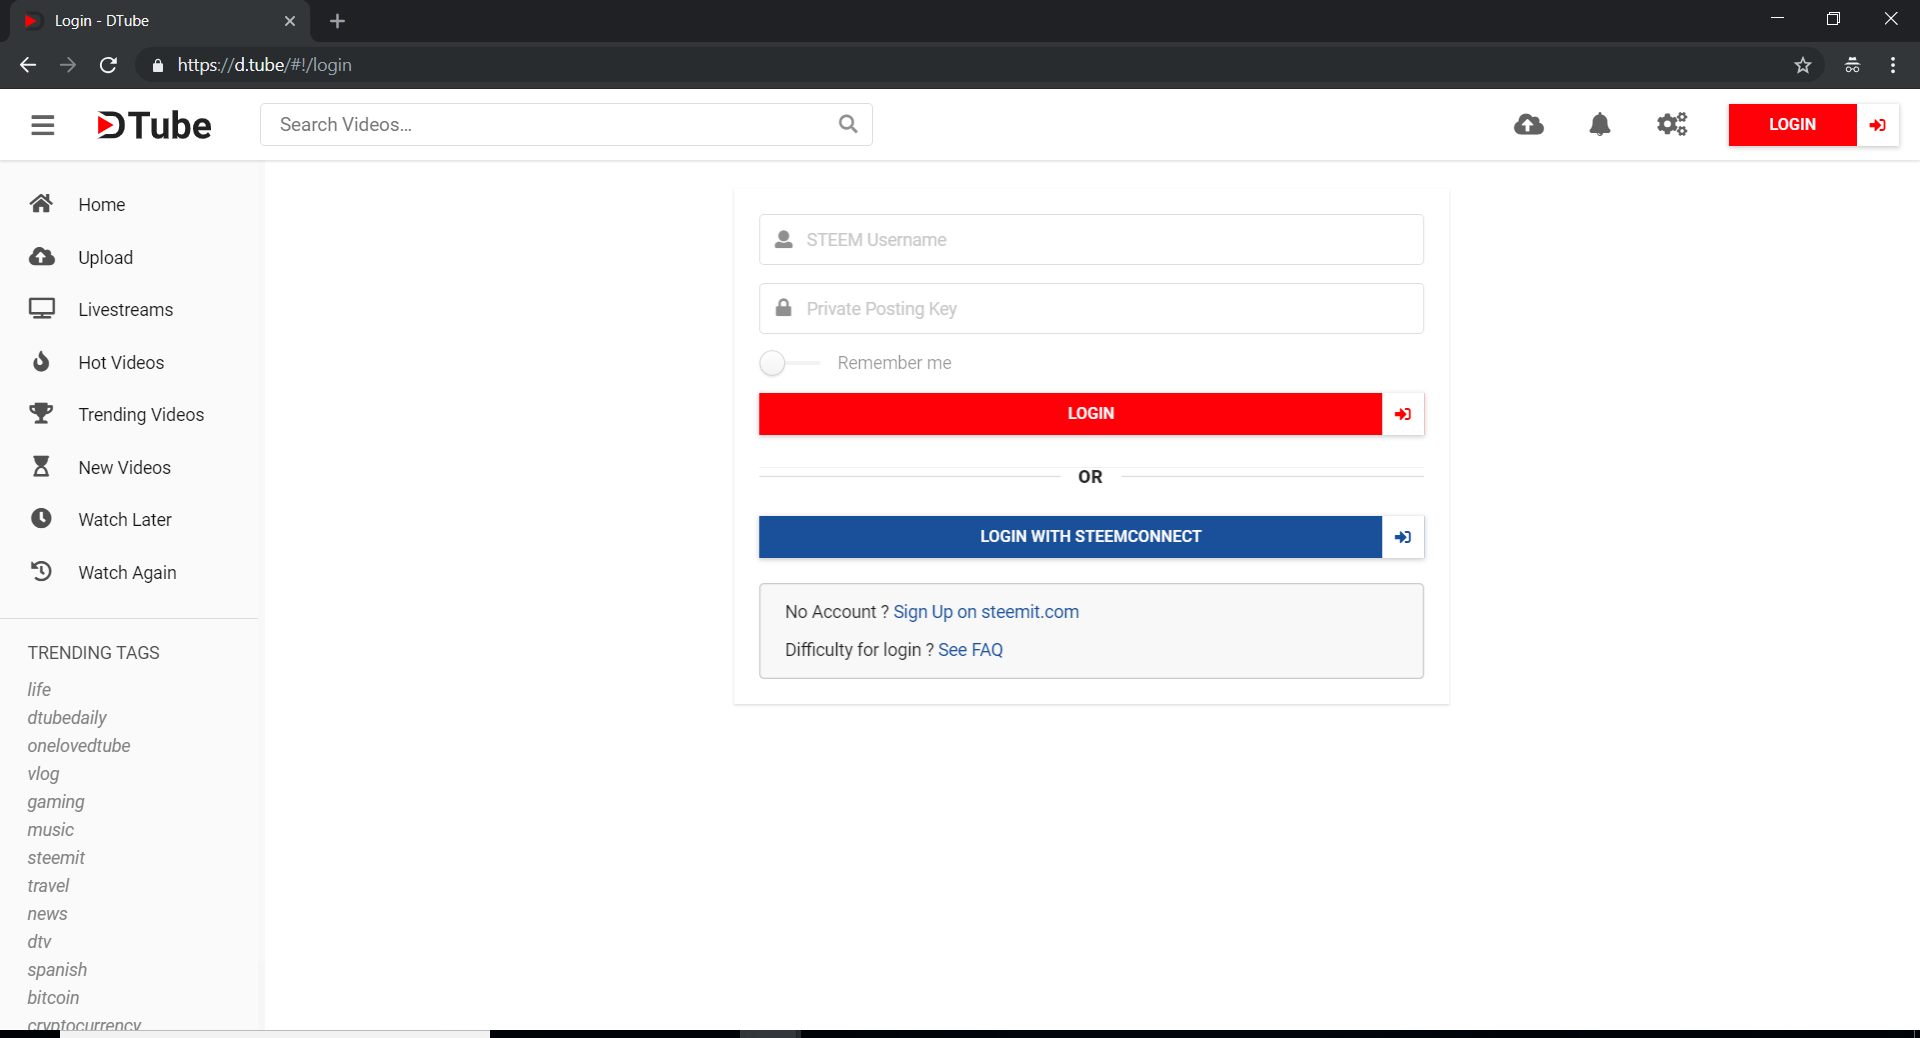This screenshot has height=1038, width=1928.
Task: Click the 'Difficulty for login ?' text
Action: 859,650
